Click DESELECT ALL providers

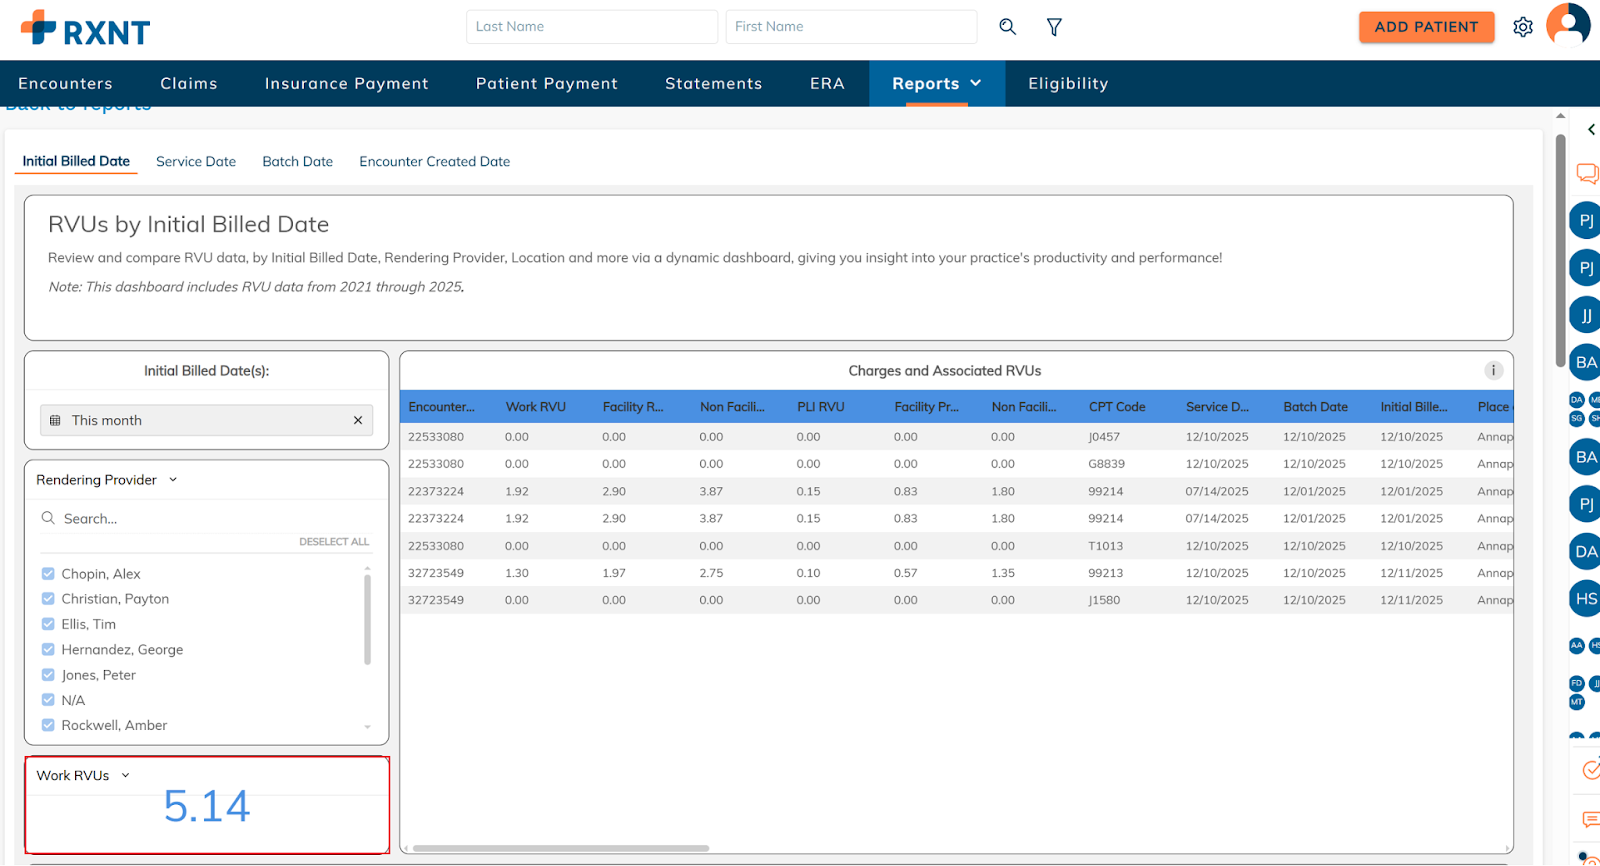(334, 542)
